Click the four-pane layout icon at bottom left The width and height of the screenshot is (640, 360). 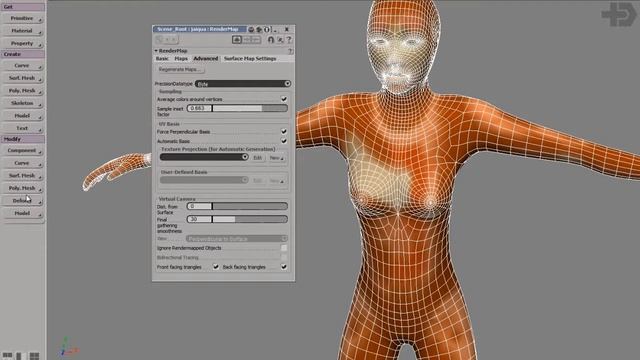coord(35,356)
